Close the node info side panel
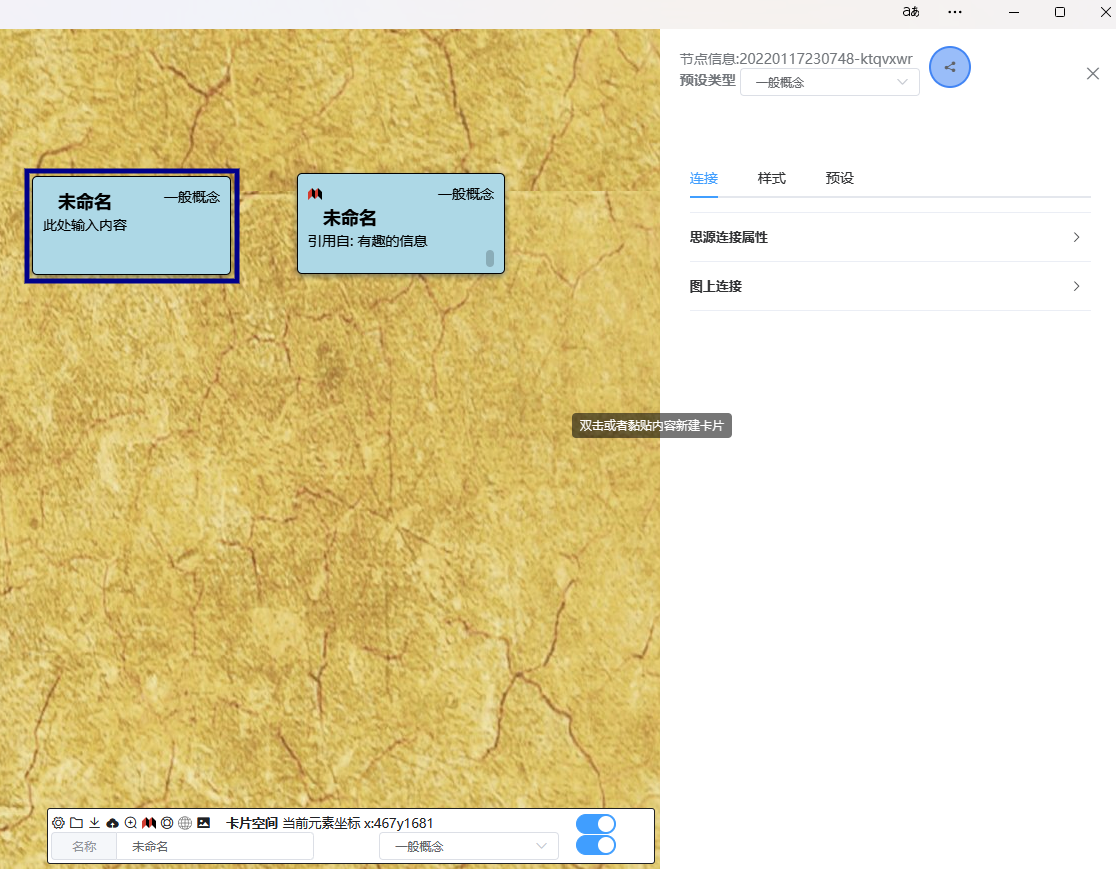Image resolution: width=1116 pixels, height=869 pixels. click(x=1093, y=73)
